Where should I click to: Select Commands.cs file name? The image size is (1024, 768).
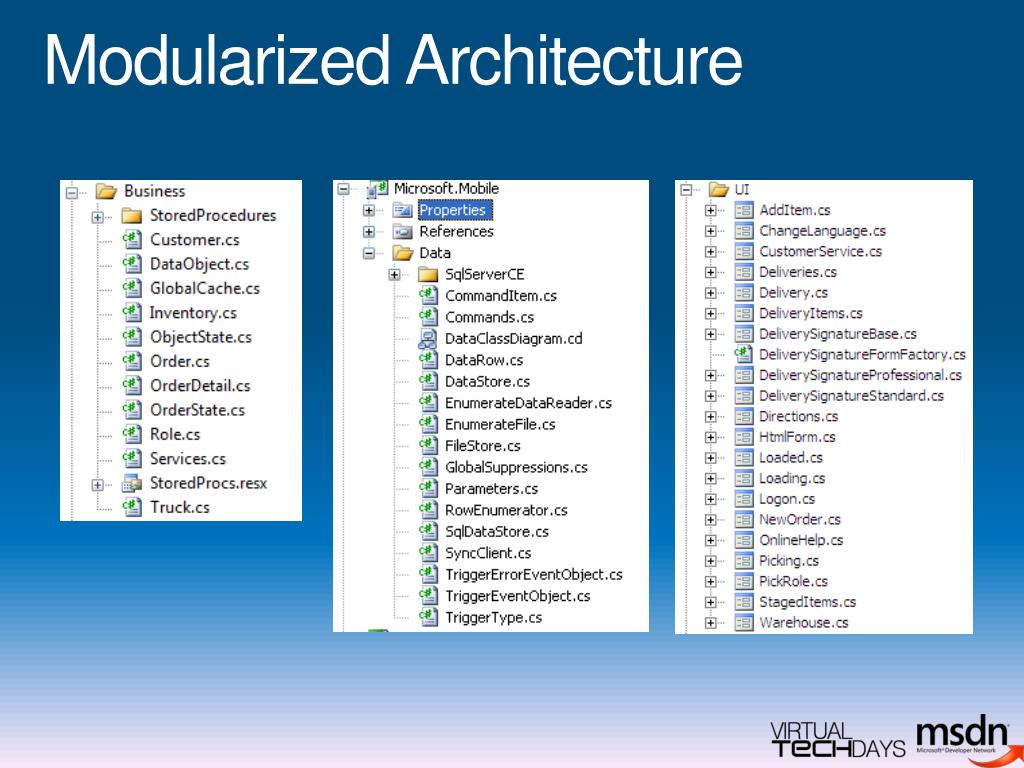point(489,317)
